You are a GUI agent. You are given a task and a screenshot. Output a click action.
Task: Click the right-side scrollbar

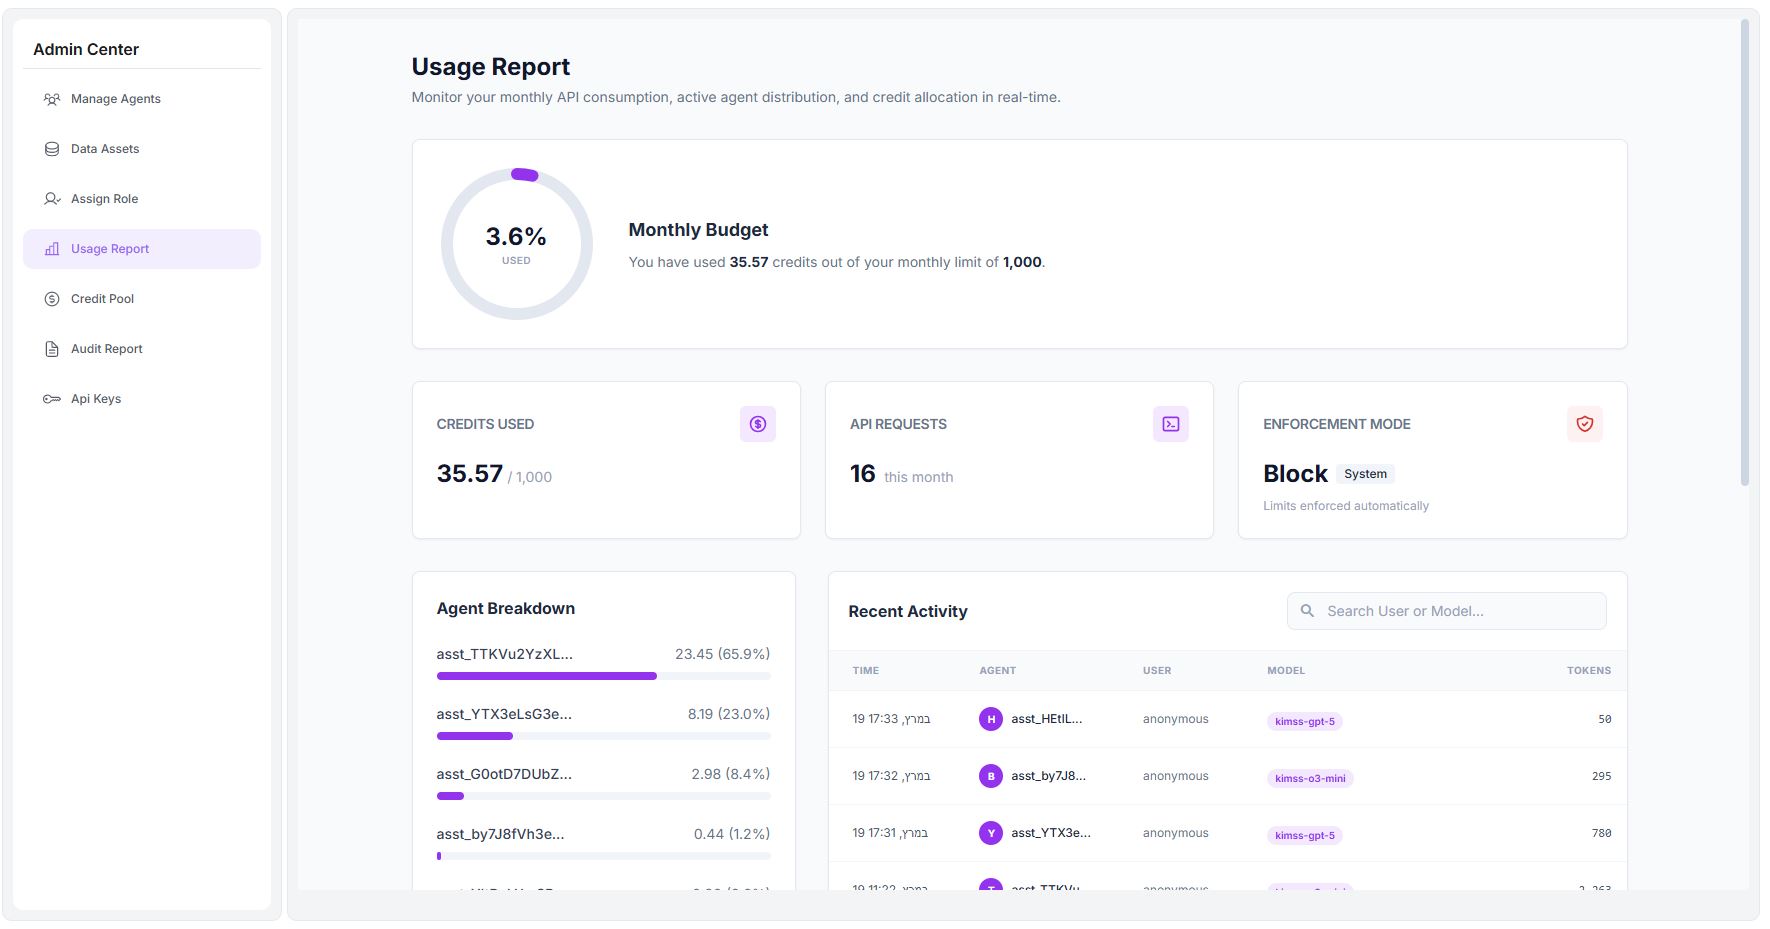tap(1746, 250)
